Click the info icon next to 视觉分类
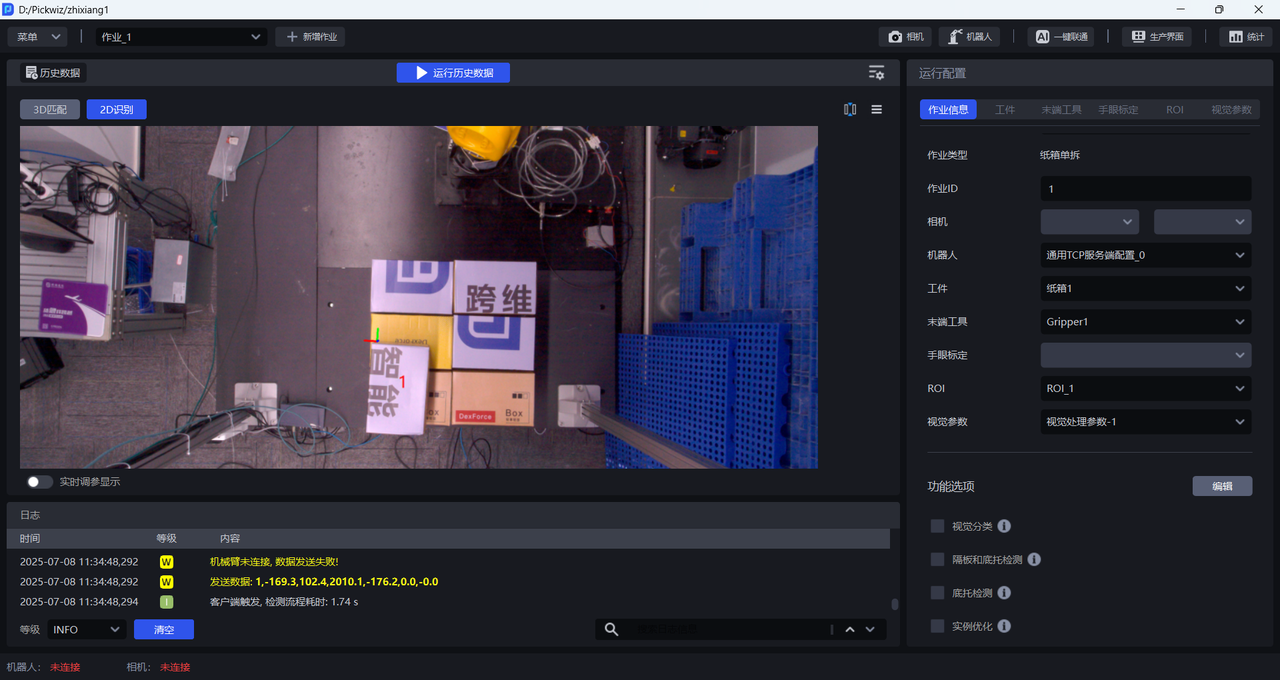The height and width of the screenshot is (680, 1280). coord(1004,526)
